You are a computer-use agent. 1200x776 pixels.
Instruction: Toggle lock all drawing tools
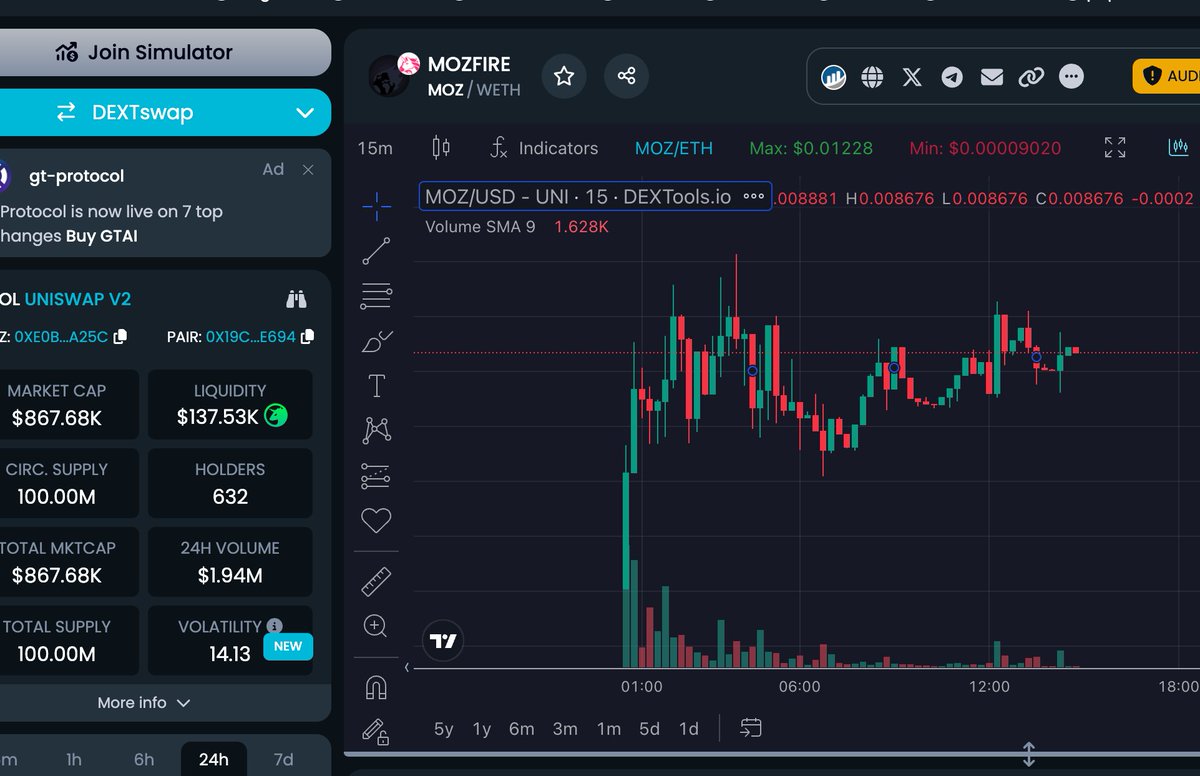pyautogui.click(x=376, y=733)
